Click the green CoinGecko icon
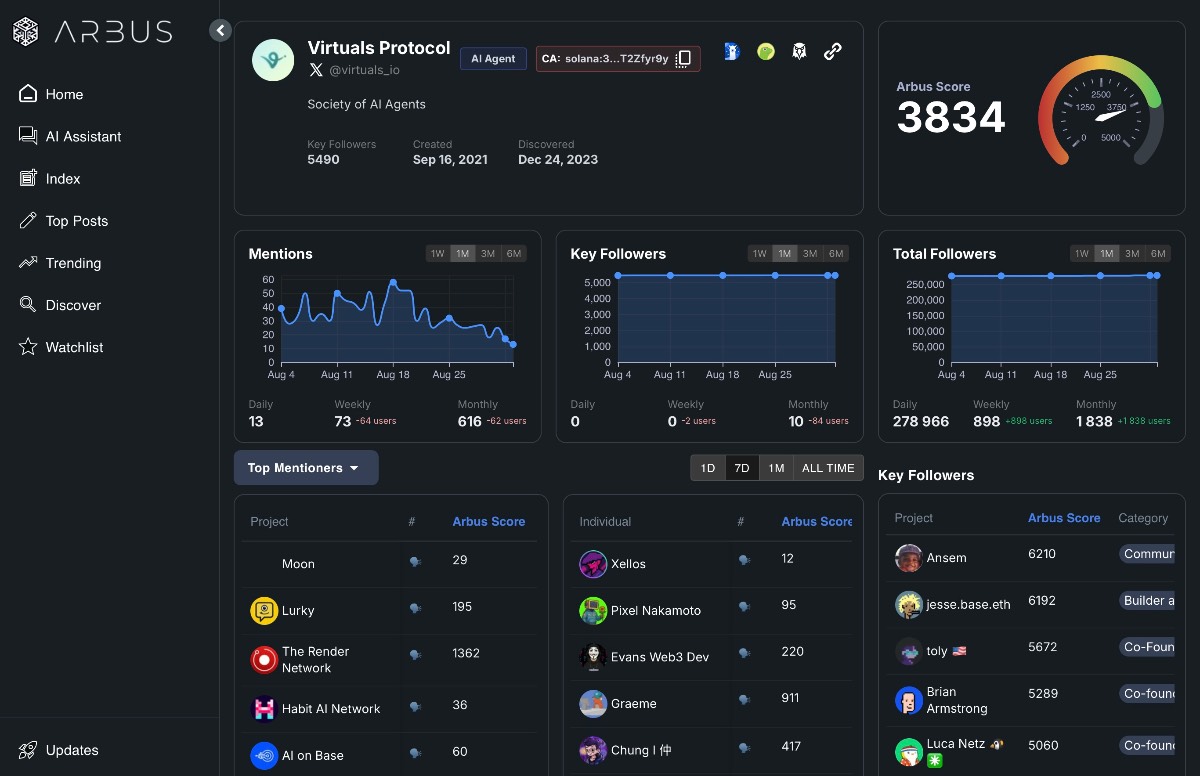Image resolution: width=1200 pixels, height=776 pixels. (765, 52)
